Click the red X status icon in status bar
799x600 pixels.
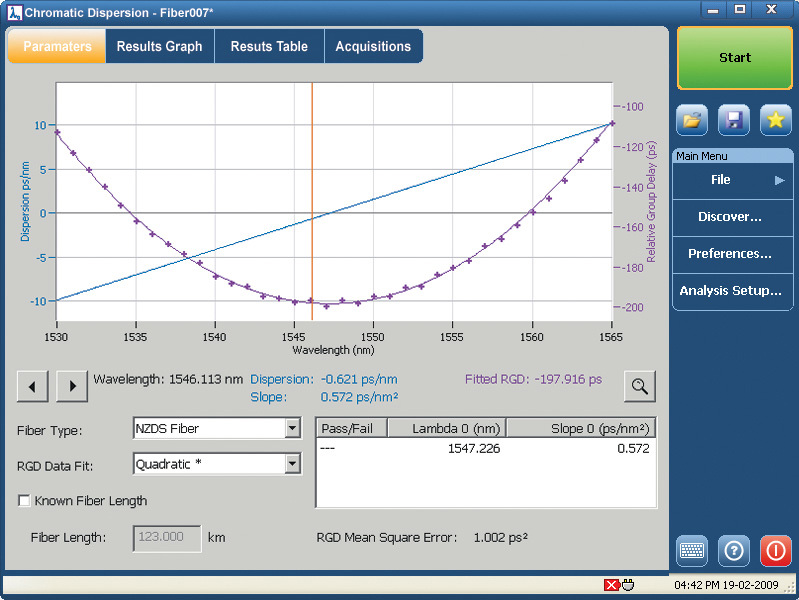pos(611,585)
